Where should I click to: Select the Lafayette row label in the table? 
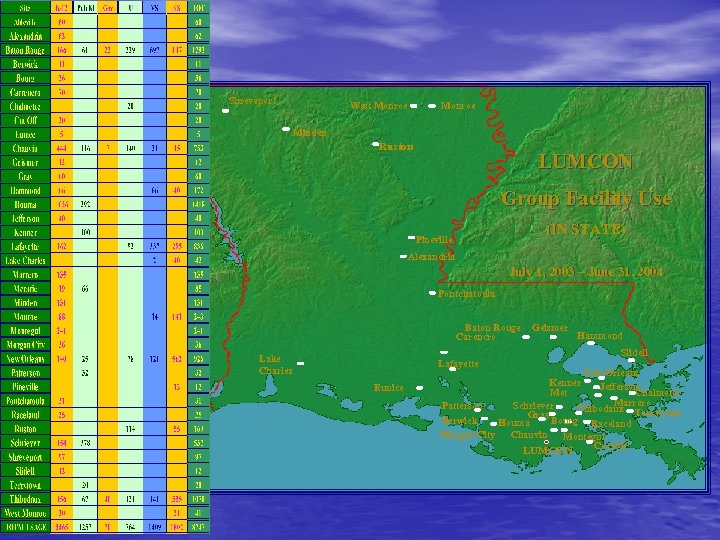tap(25, 247)
